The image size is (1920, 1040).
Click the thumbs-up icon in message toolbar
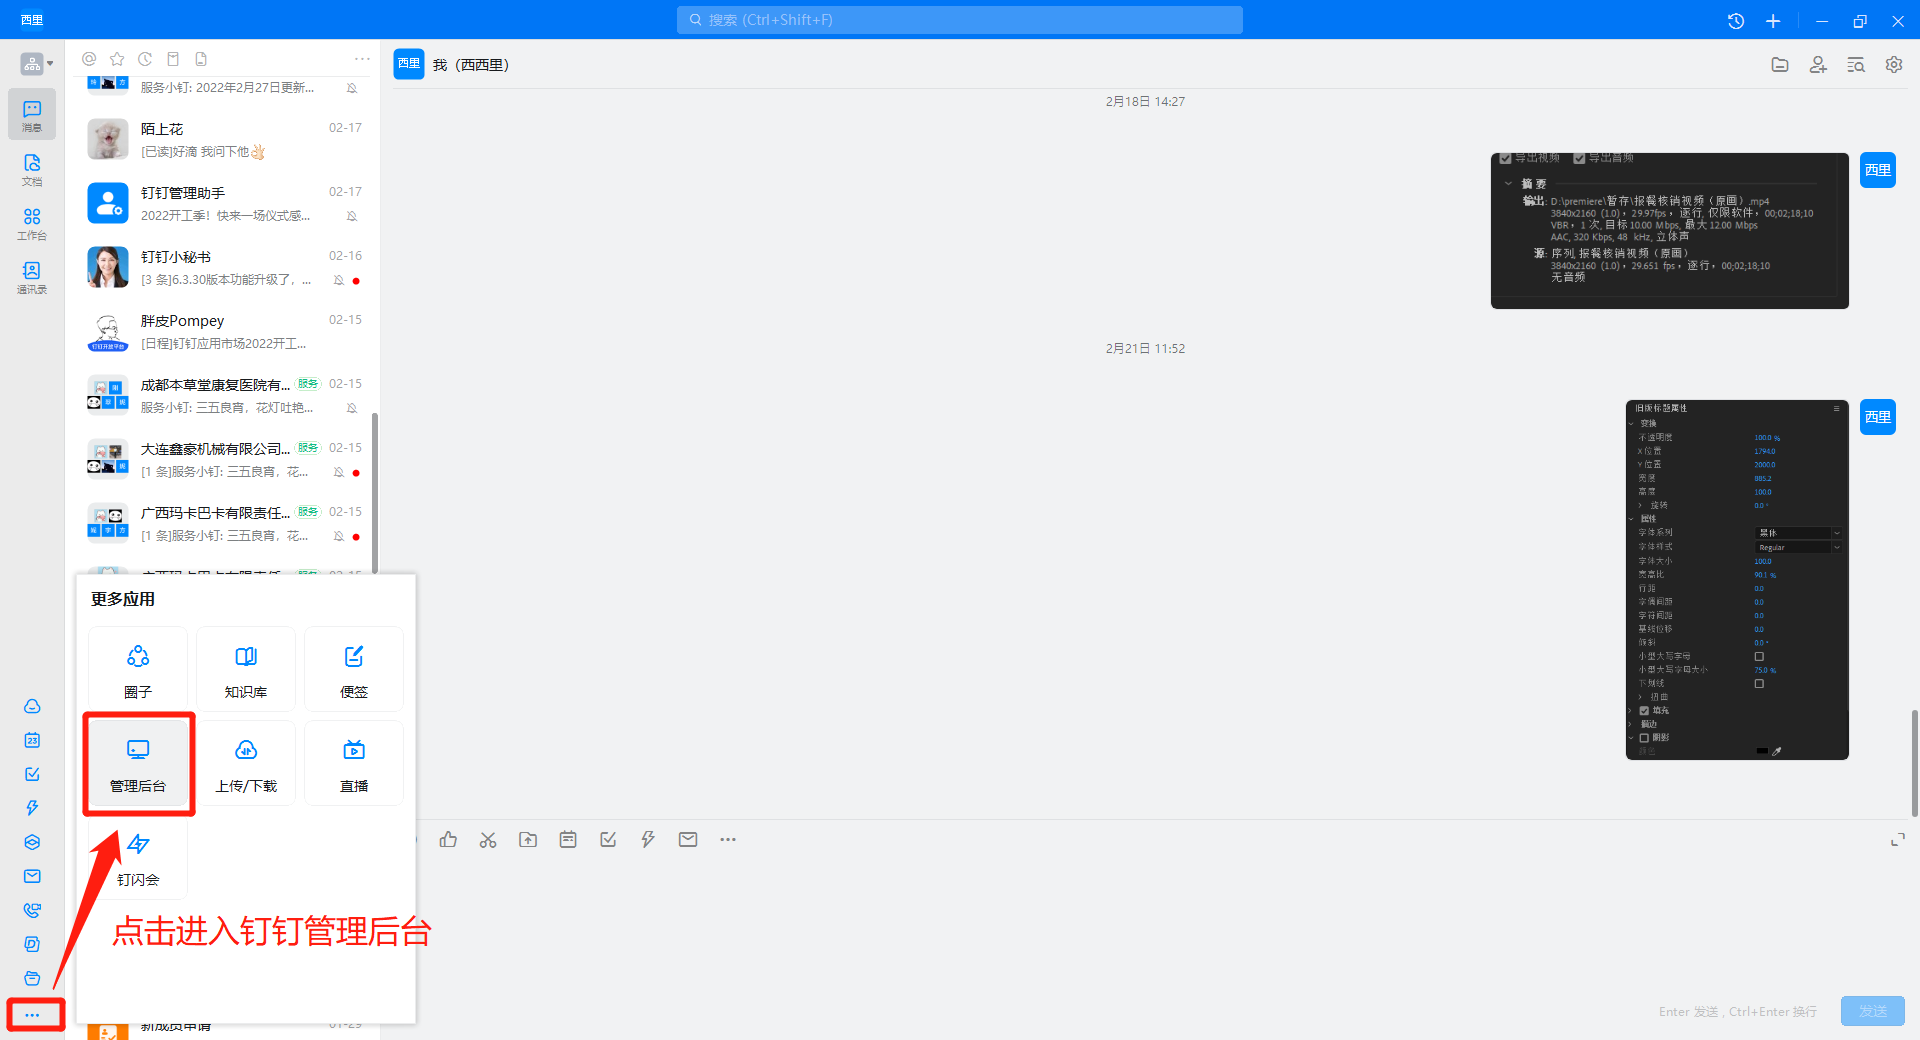pyautogui.click(x=448, y=840)
